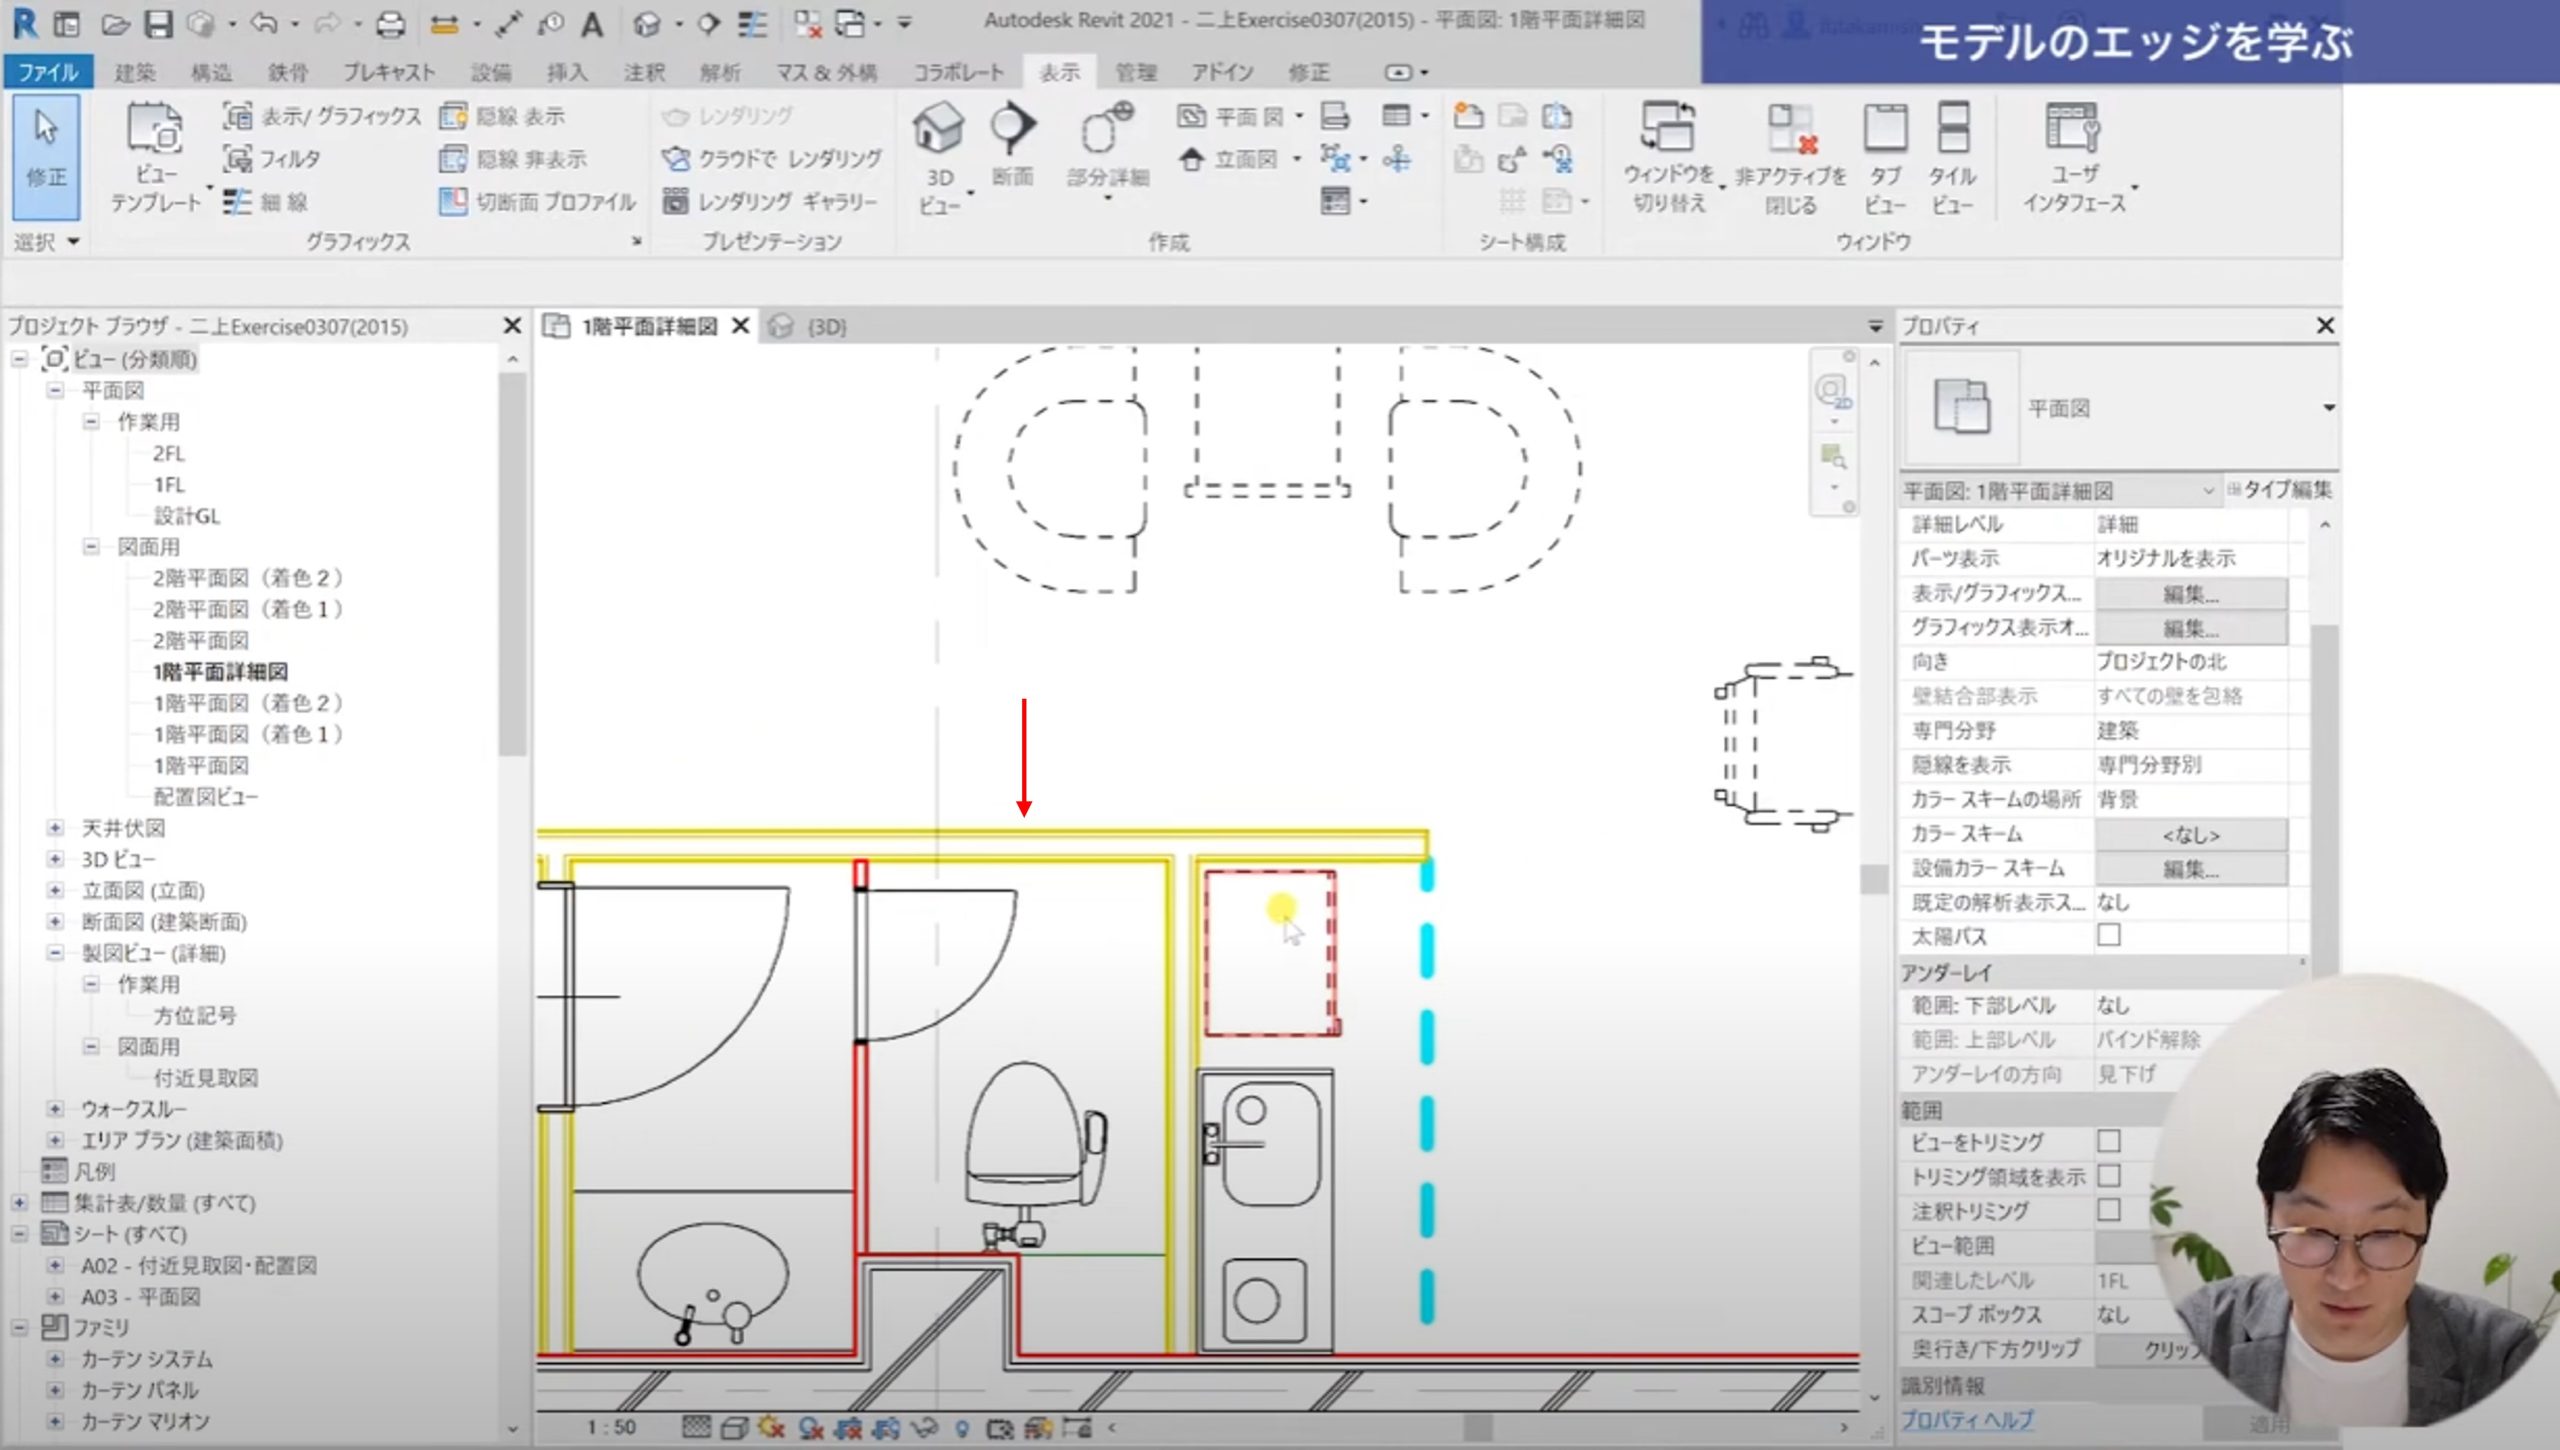Screen dimensions: 2560x1450
Task: Click the 1:50 view scale control
Action: pyautogui.click(x=611, y=1427)
